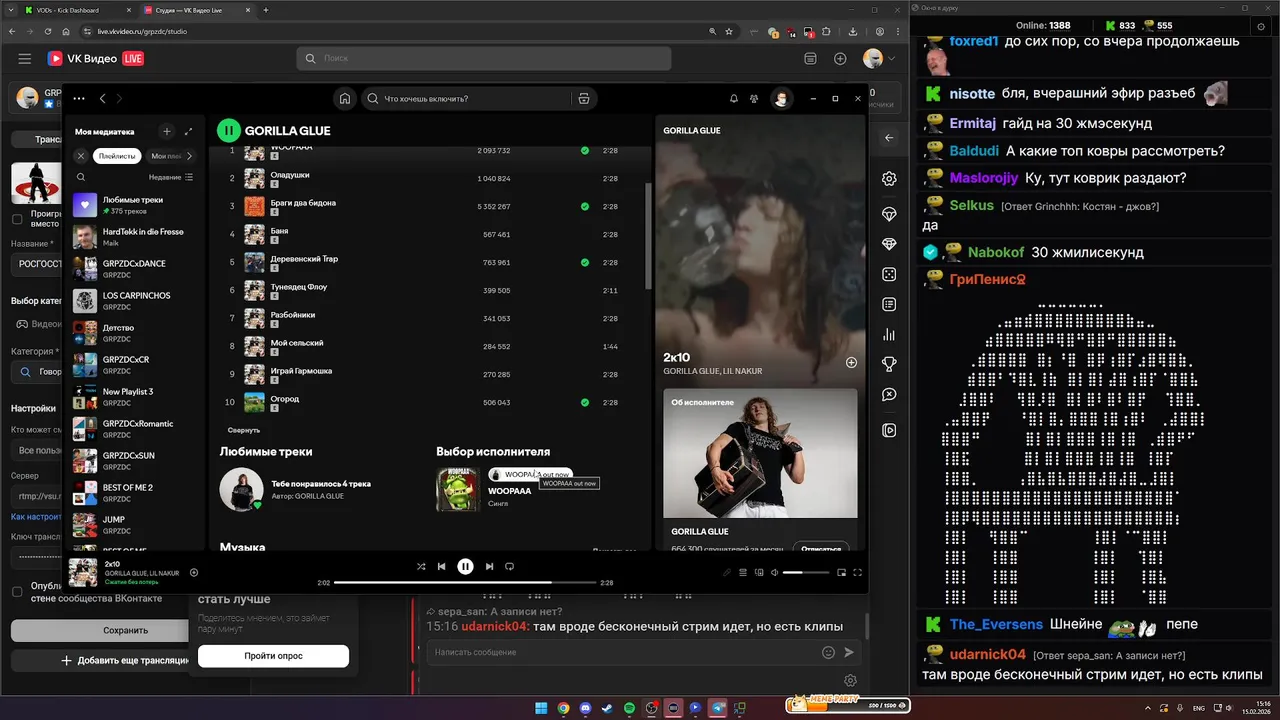Viewport: 1280px width, 720px height.
Task: Click the Сохранить button in VK Studio
Action: pyautogui.click(x=98, y=630)
